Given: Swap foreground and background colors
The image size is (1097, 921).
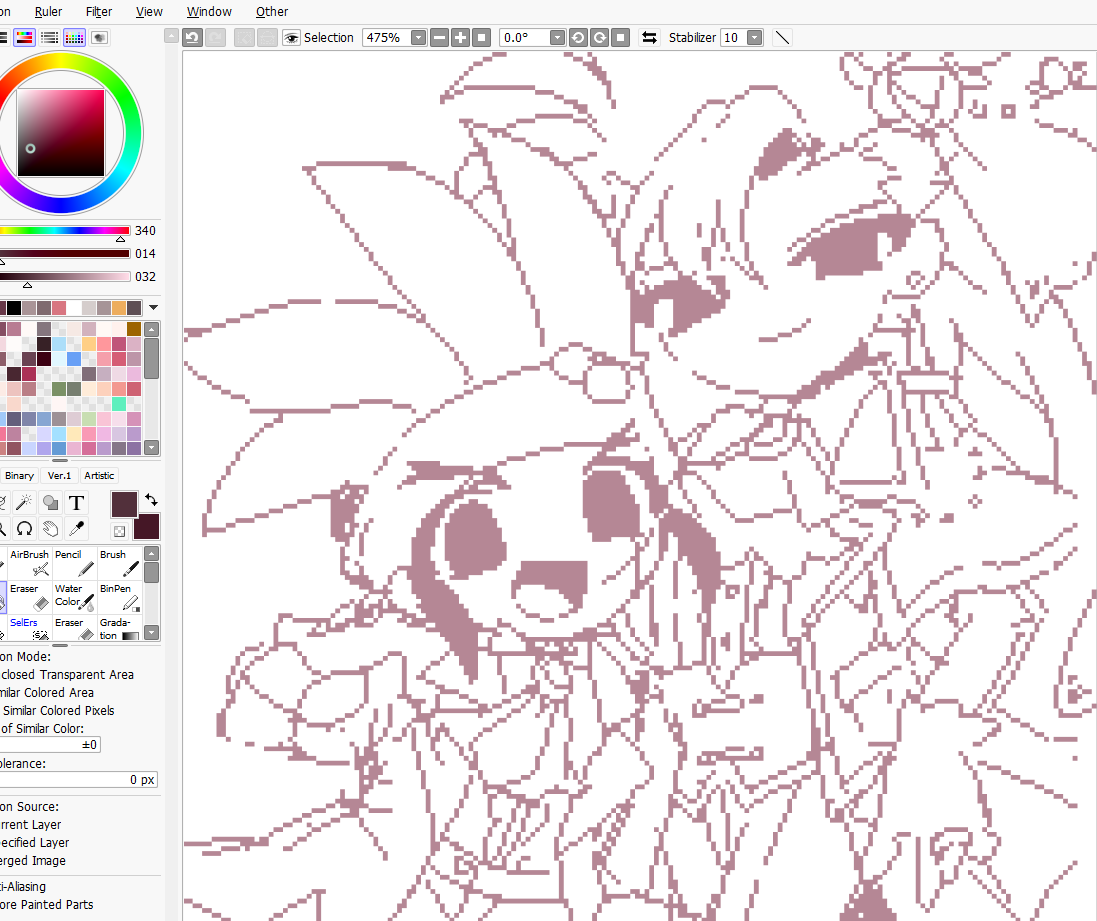Looking at the screenshot, I should 151,500.
